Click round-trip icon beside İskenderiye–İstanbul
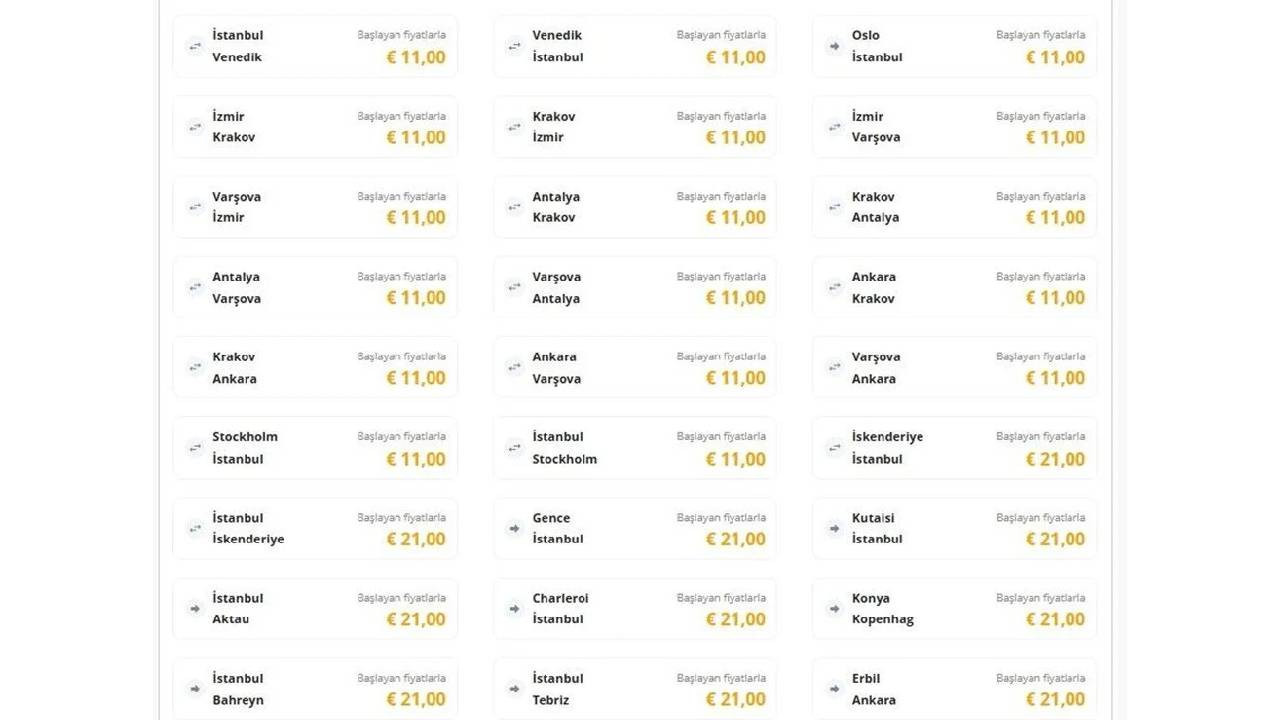Screen dimensions: 1280x720 pos(834,447)
